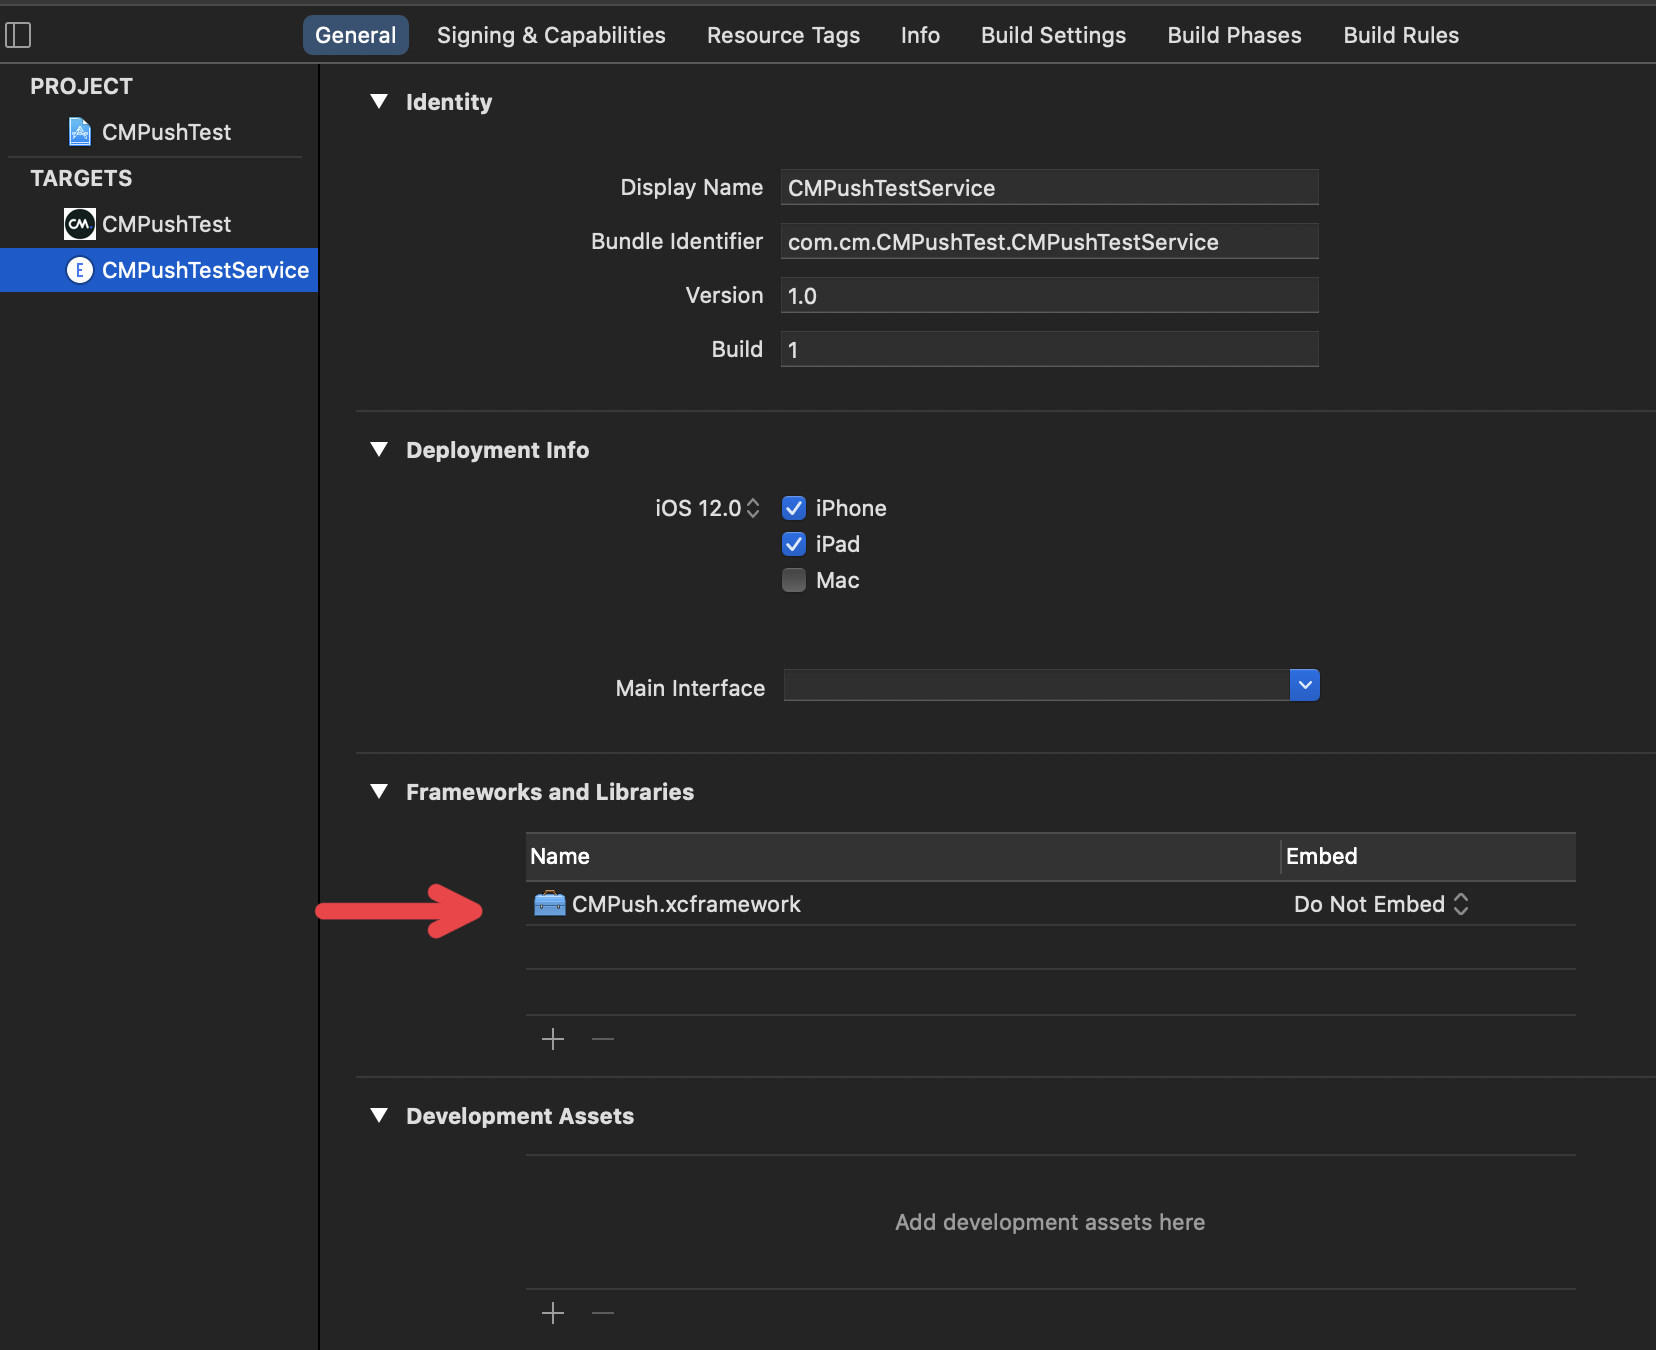Open the Build Phases tab
Image resolution: width=1656 pixels, height=1350 pixels.
(x=1234, y=35)
